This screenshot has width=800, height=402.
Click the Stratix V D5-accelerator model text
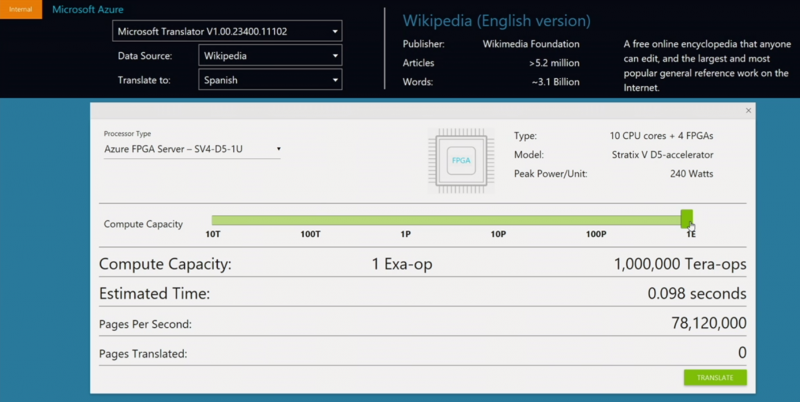point(662,155)
